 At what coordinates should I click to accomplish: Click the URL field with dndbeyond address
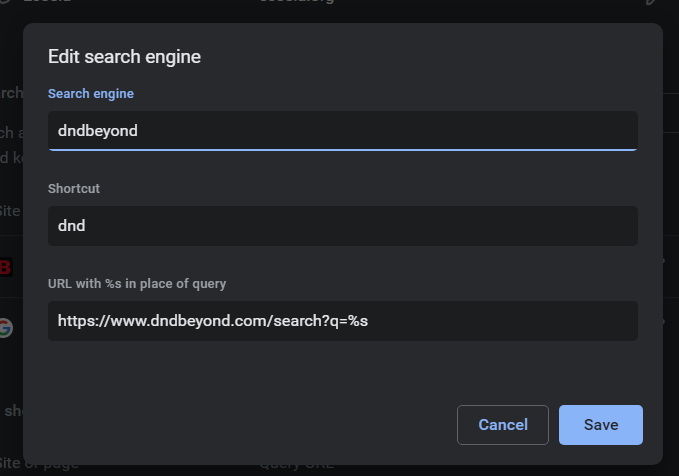[x=343, y=321]
